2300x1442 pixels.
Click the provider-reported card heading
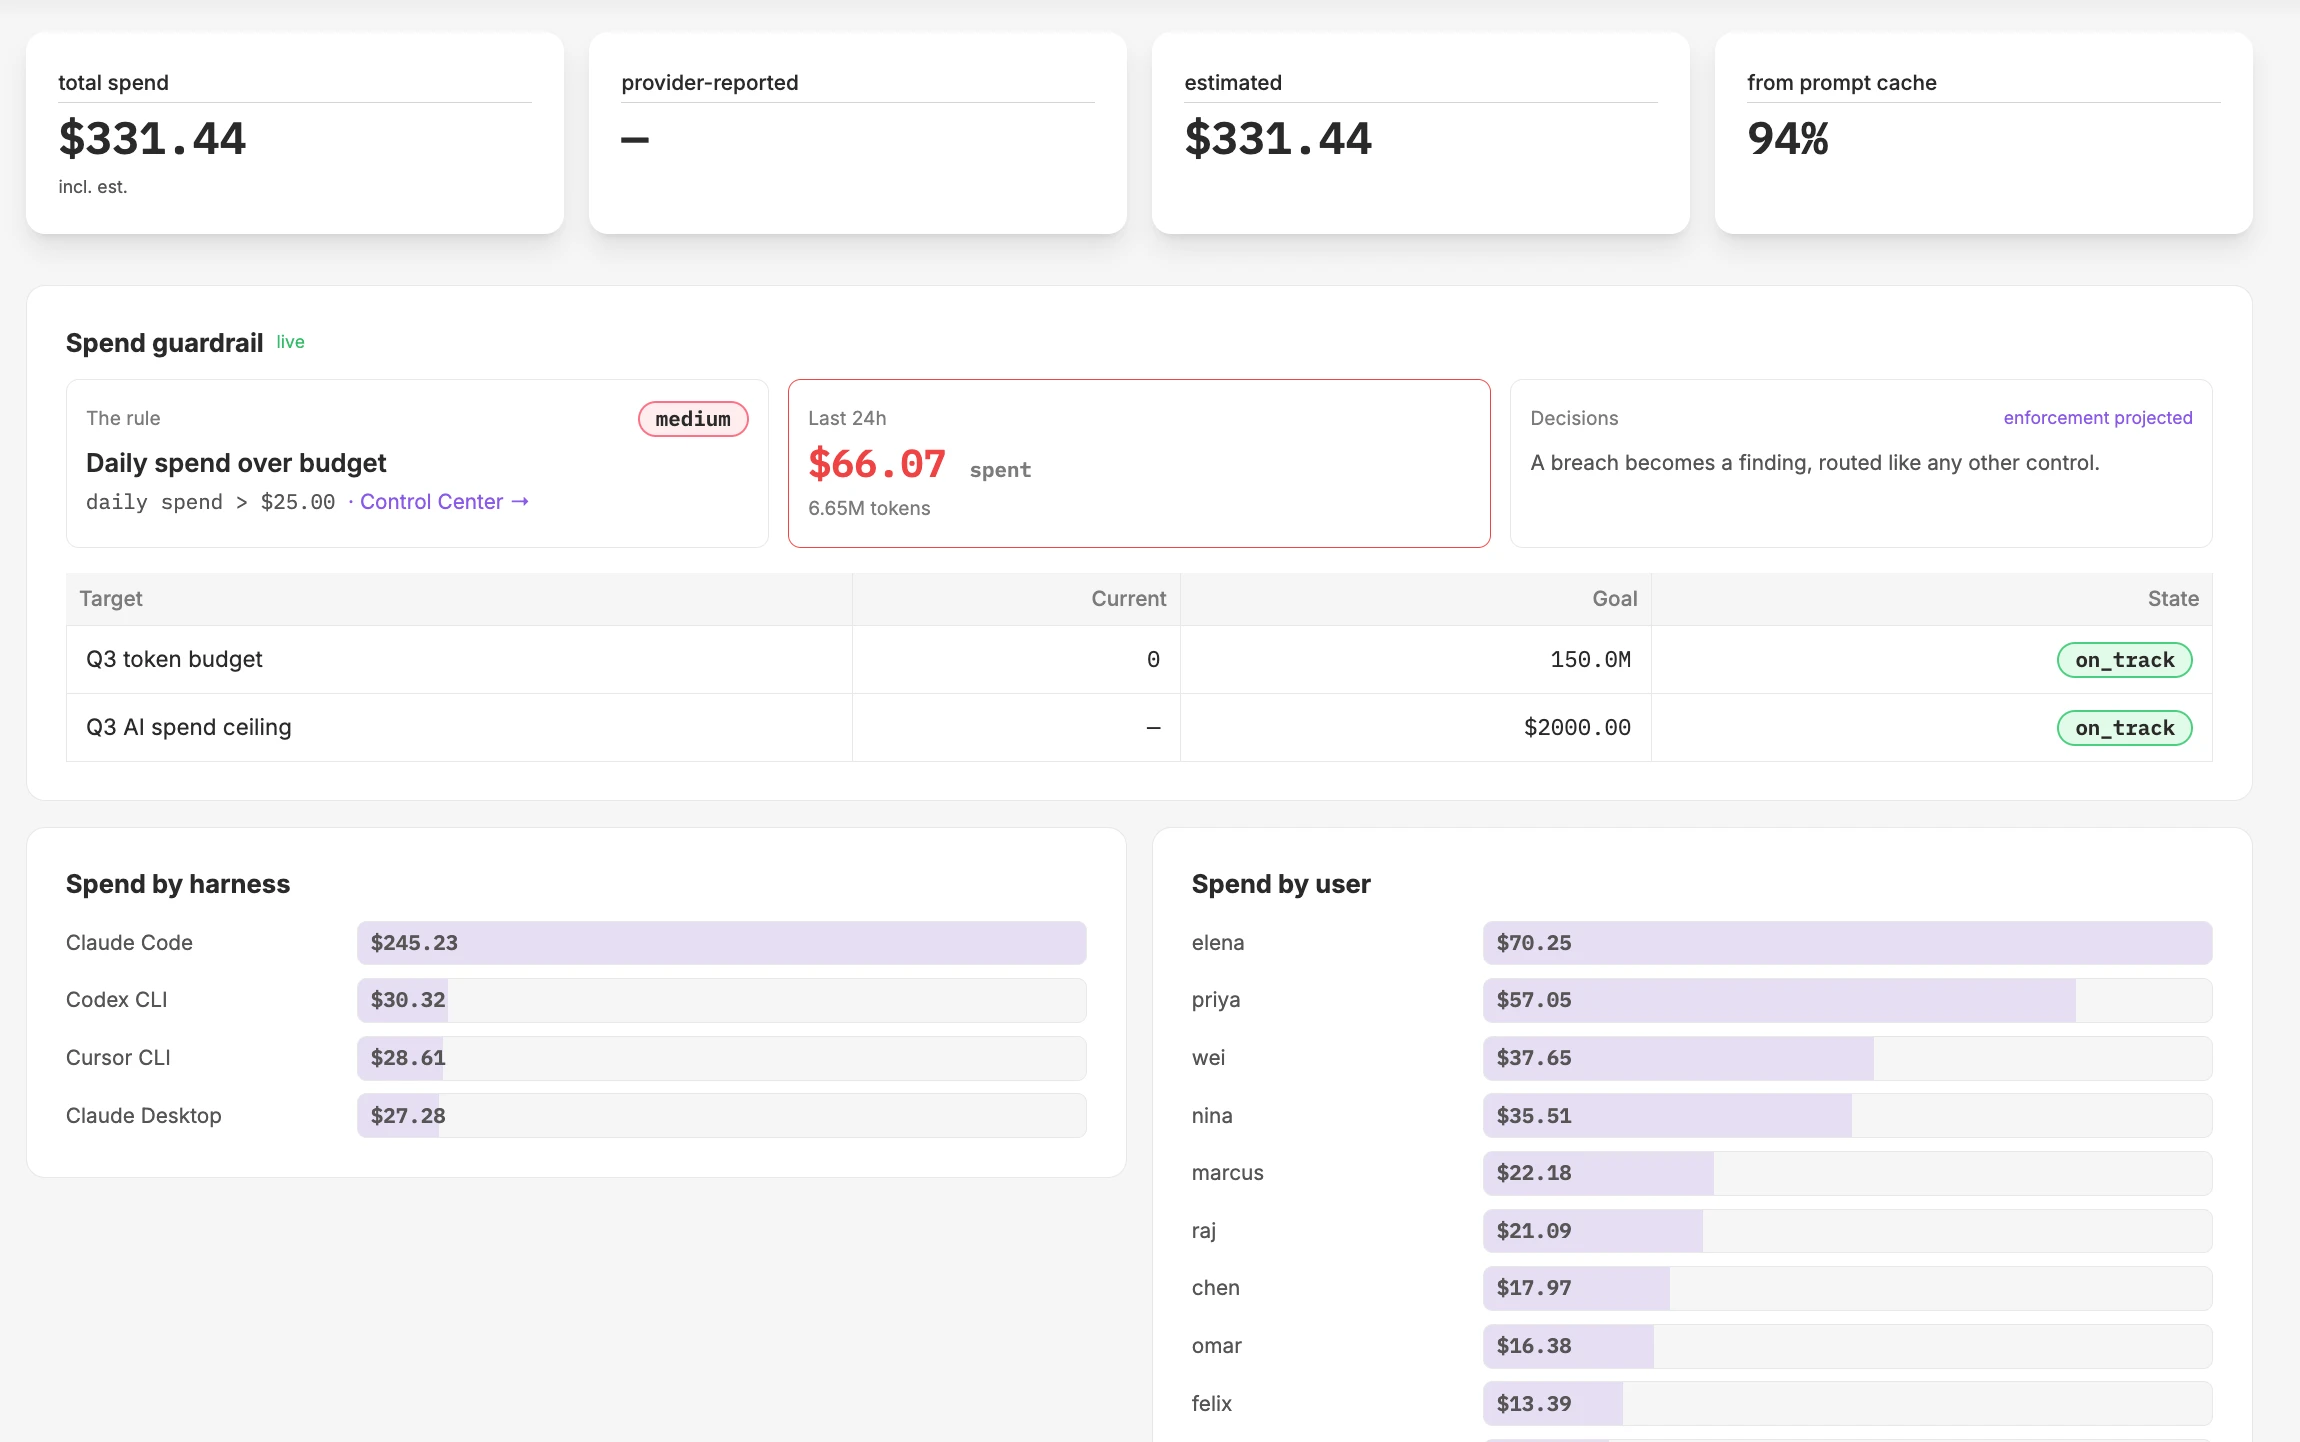710,83
